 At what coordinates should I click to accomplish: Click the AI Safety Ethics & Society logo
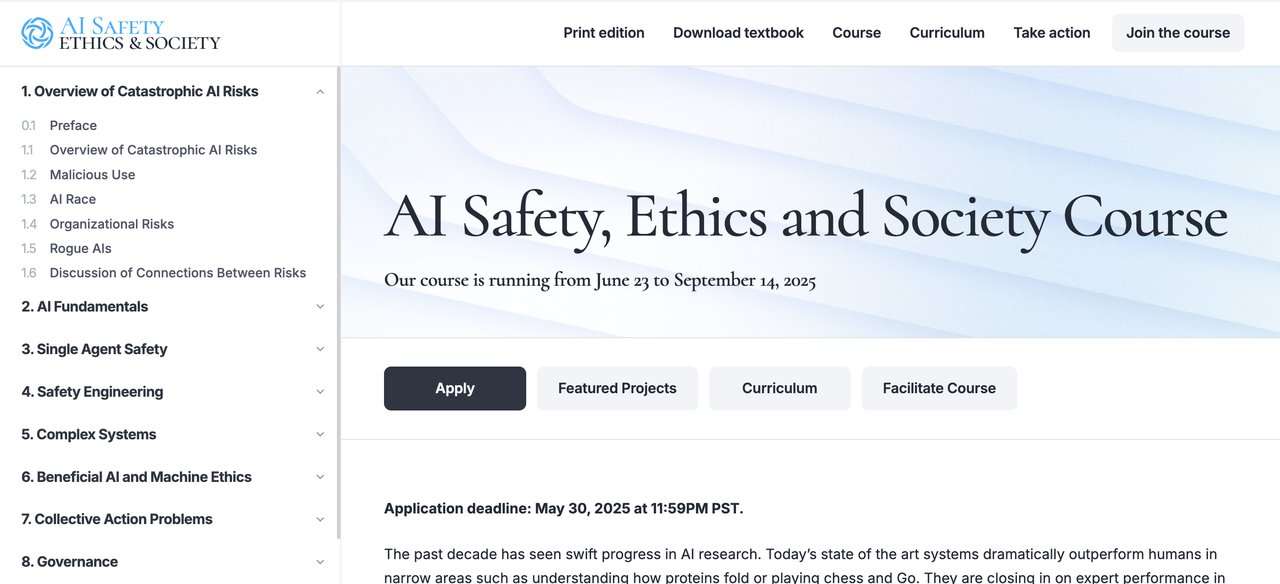(120, 33)
